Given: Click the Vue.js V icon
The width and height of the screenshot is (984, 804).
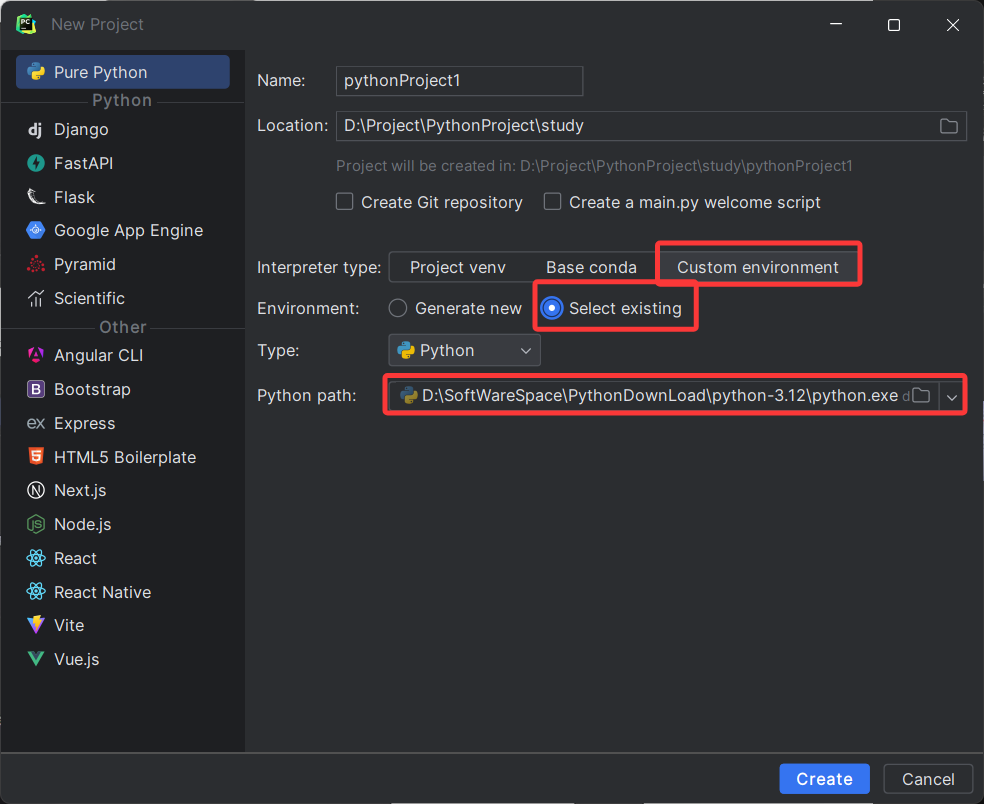Looking at the screenshot, I should tap(36, 659).
